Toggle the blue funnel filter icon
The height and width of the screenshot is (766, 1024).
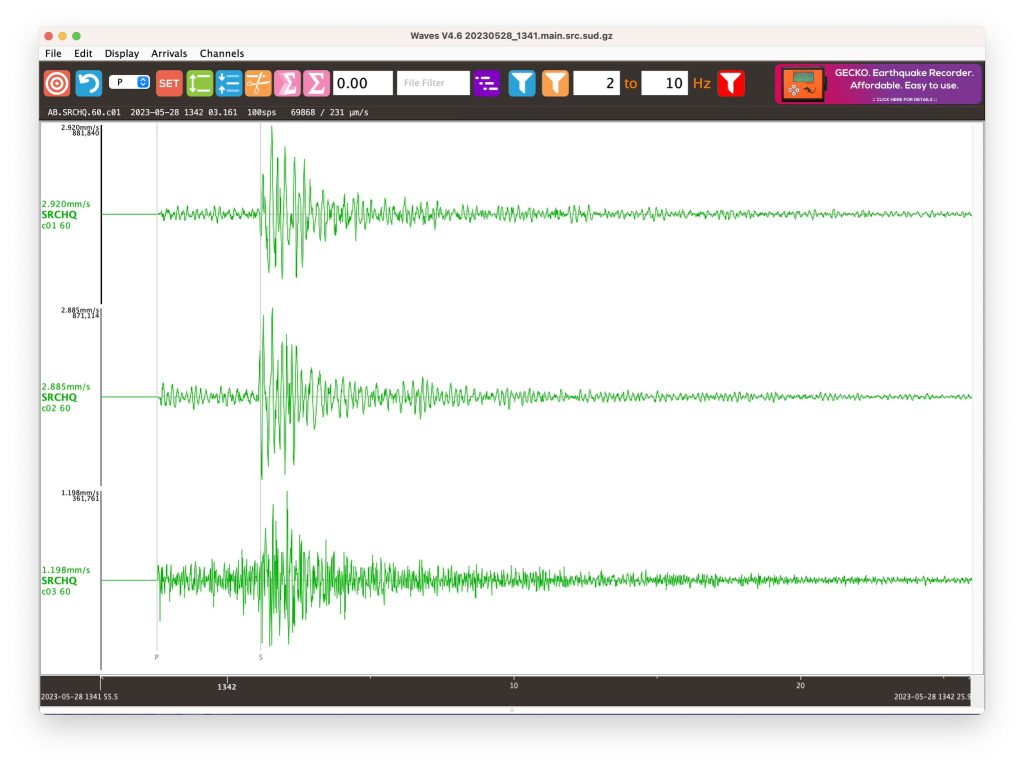pyautogui.click(x=522, y=83)
